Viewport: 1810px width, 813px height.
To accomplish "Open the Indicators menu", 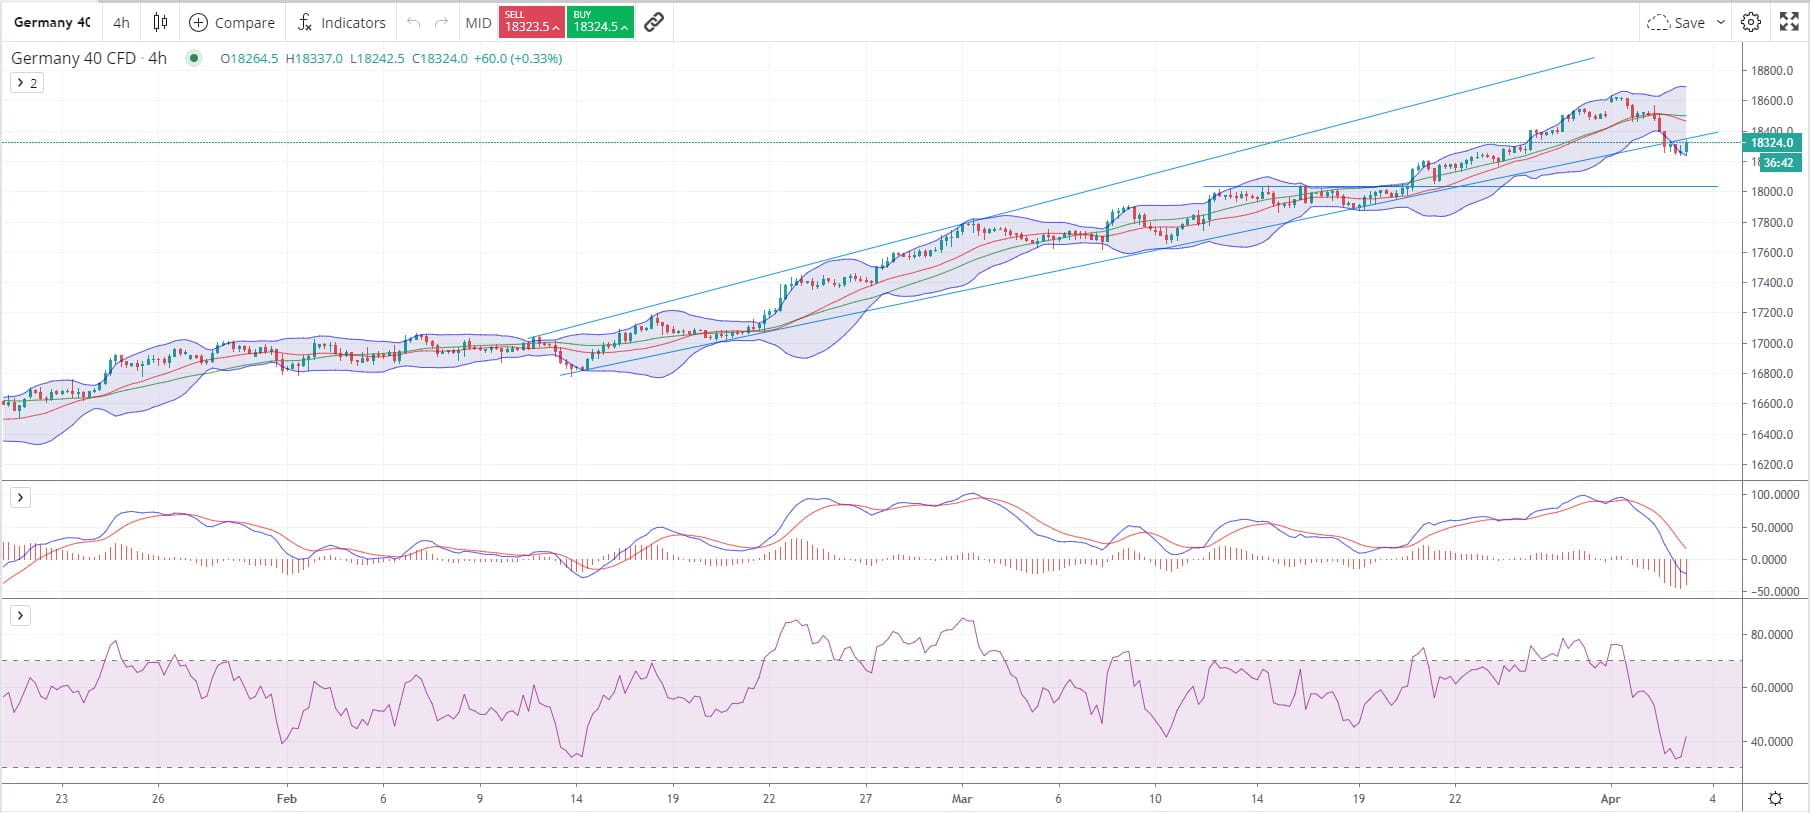I will 341,22.
